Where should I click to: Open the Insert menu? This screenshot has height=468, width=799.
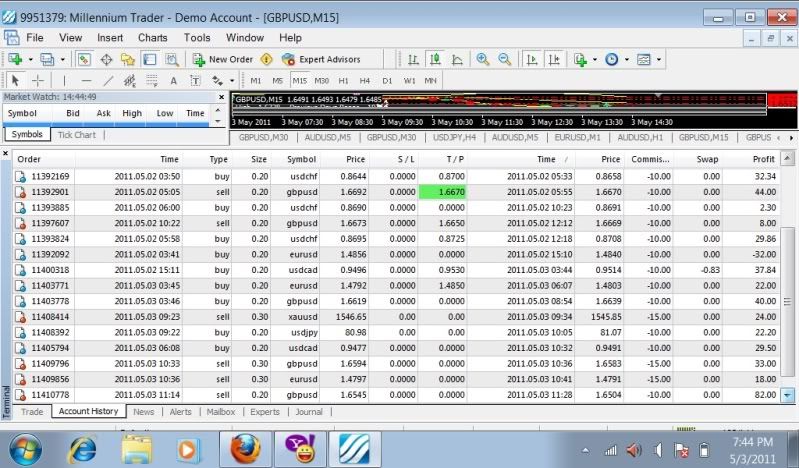pyautogui.click(x=110, y=38)
